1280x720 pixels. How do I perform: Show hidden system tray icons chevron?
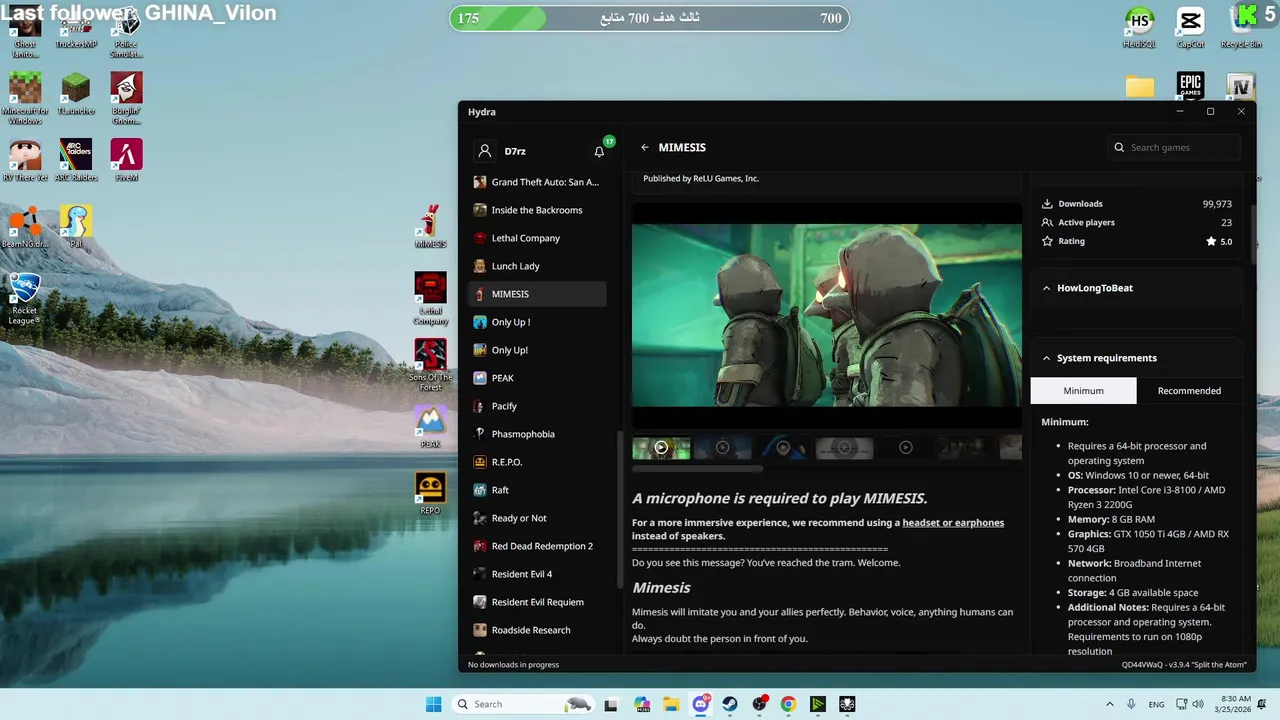(1108, 704)
